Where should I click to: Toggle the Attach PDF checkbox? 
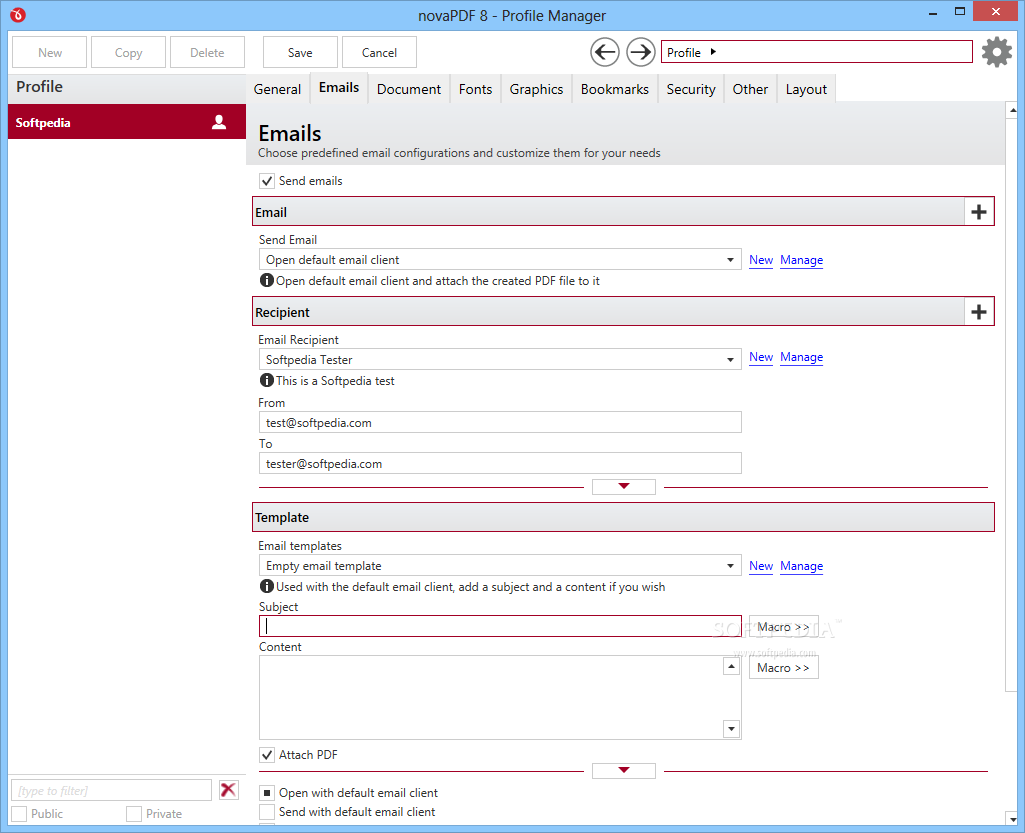click(267, 755)
